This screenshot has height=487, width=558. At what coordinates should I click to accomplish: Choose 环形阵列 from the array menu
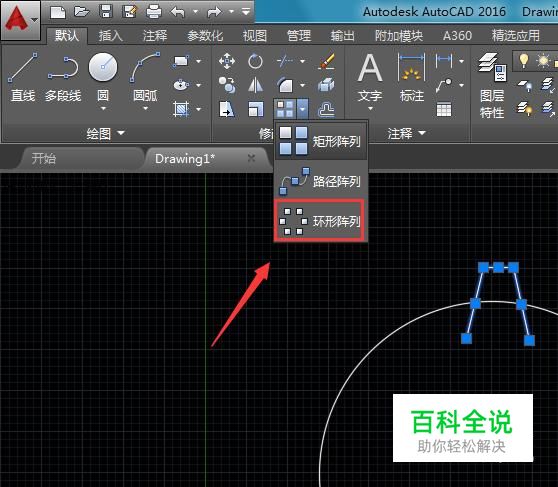tap(320, 221)
